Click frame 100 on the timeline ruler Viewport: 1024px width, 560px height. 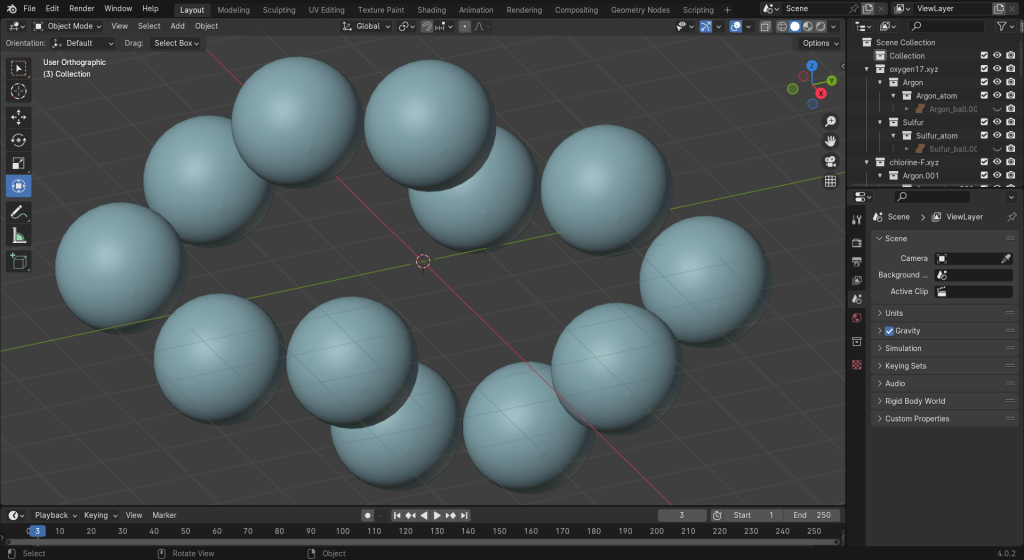(x=342, y=531)
